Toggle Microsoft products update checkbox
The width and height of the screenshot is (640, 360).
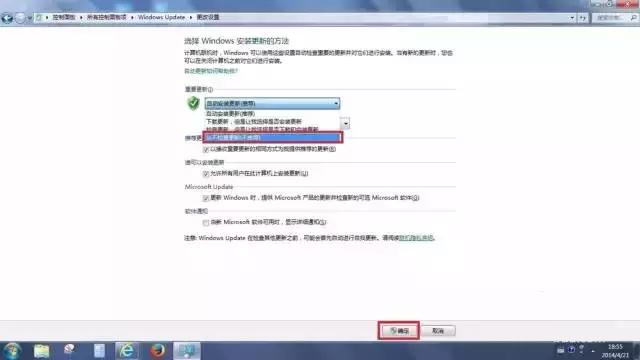206,198
